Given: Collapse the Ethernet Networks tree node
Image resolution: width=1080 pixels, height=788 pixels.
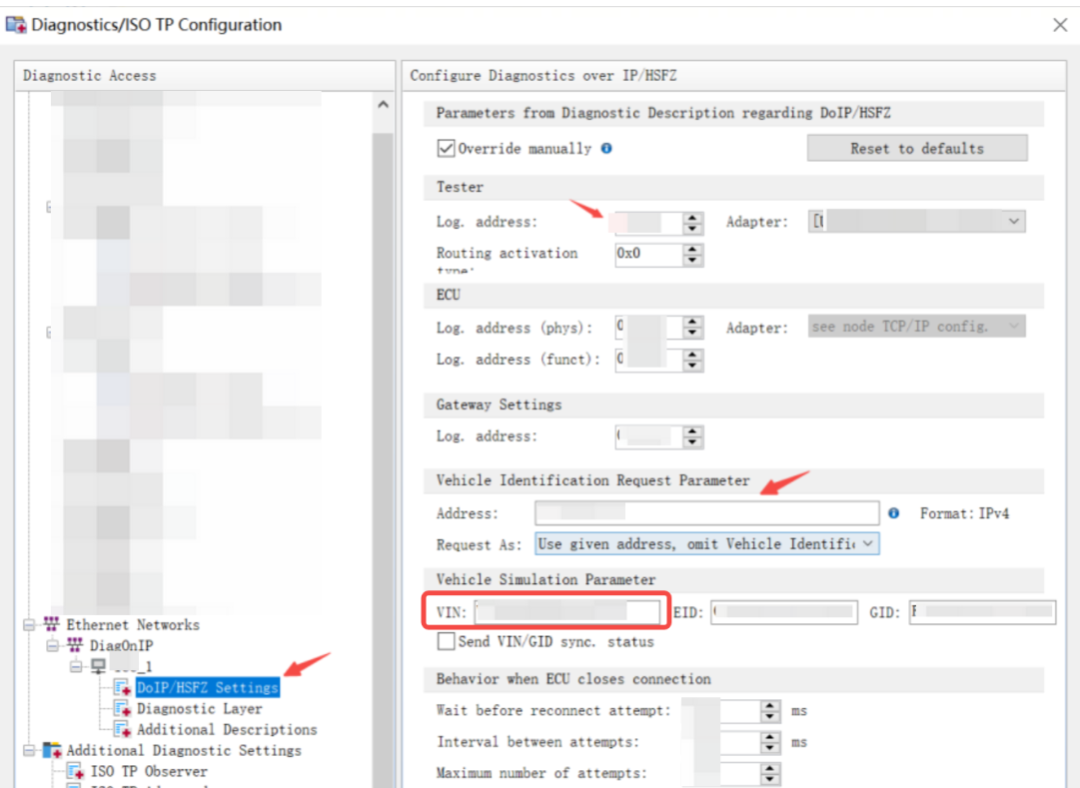Looking at the screenshot, I should pos(29,625).
